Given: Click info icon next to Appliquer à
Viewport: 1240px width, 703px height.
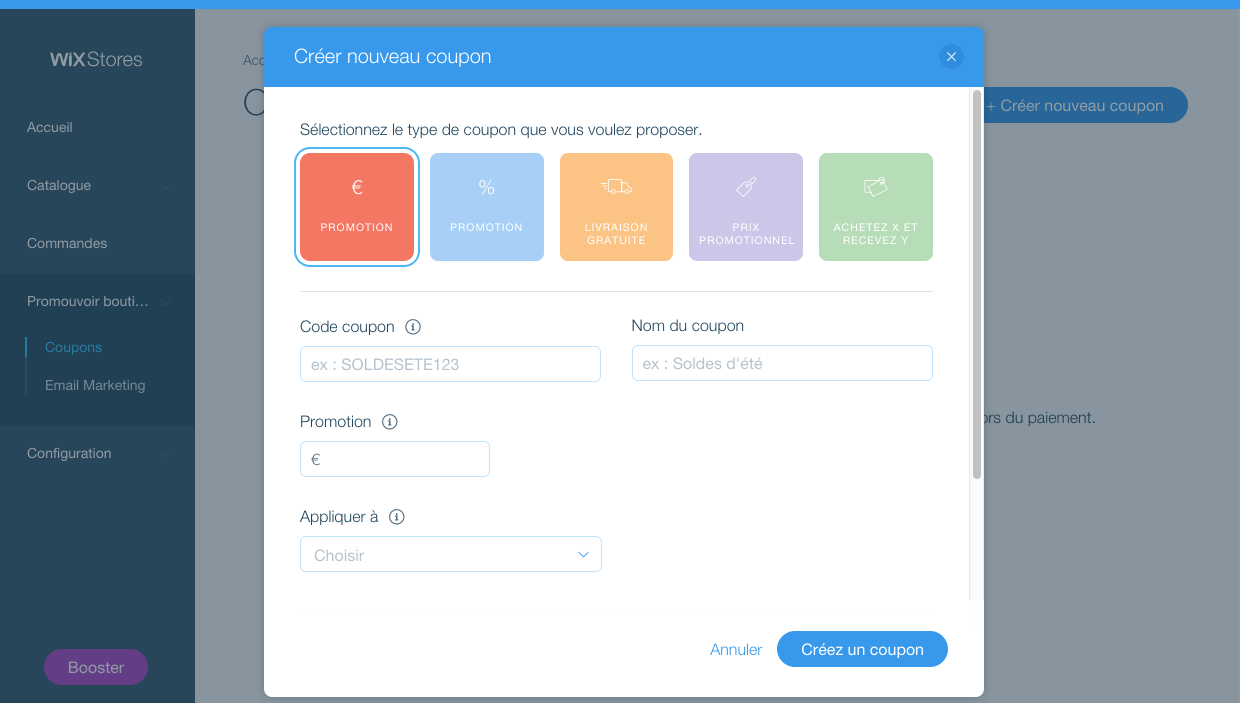Looking at the screenshot, I should (x=397, y=517).
